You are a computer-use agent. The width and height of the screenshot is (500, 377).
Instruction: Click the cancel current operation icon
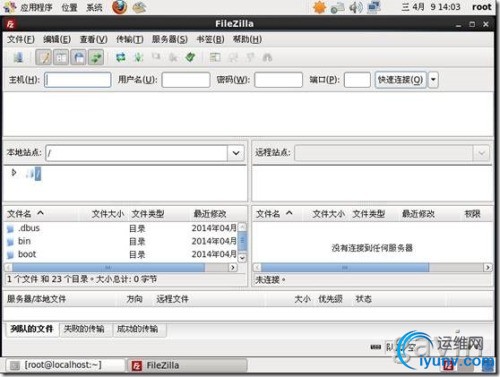pyautogui.click(x=156, y=57)
